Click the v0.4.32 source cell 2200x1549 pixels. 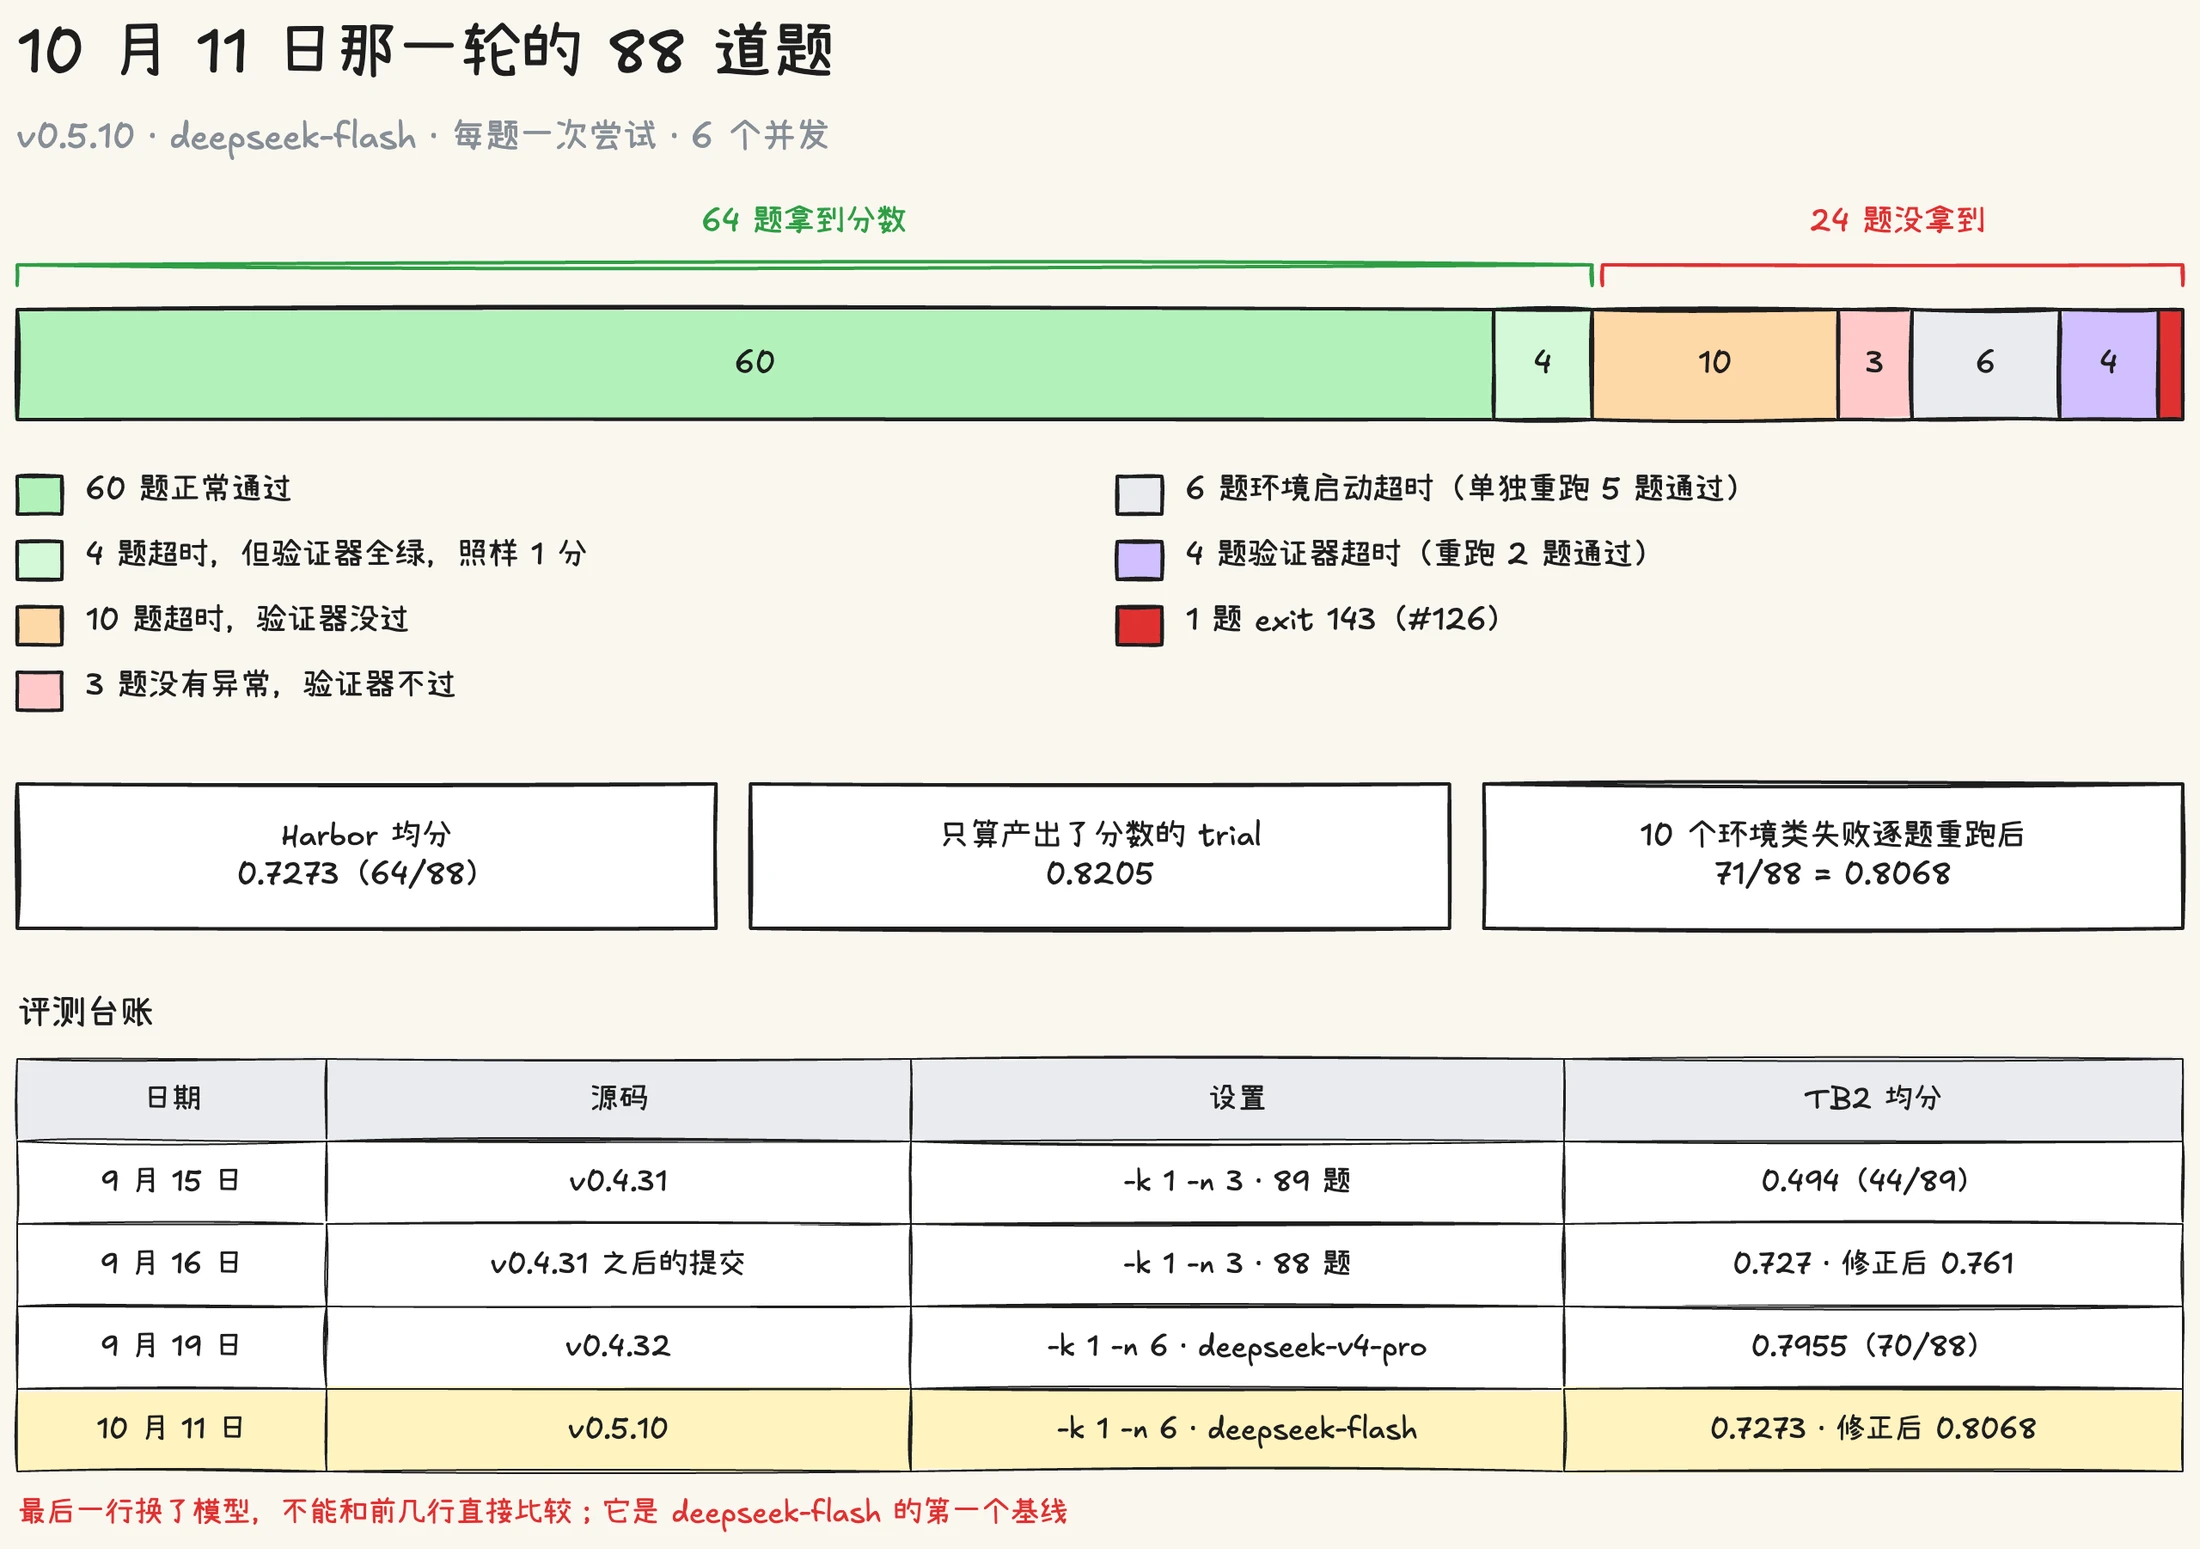618,1346
